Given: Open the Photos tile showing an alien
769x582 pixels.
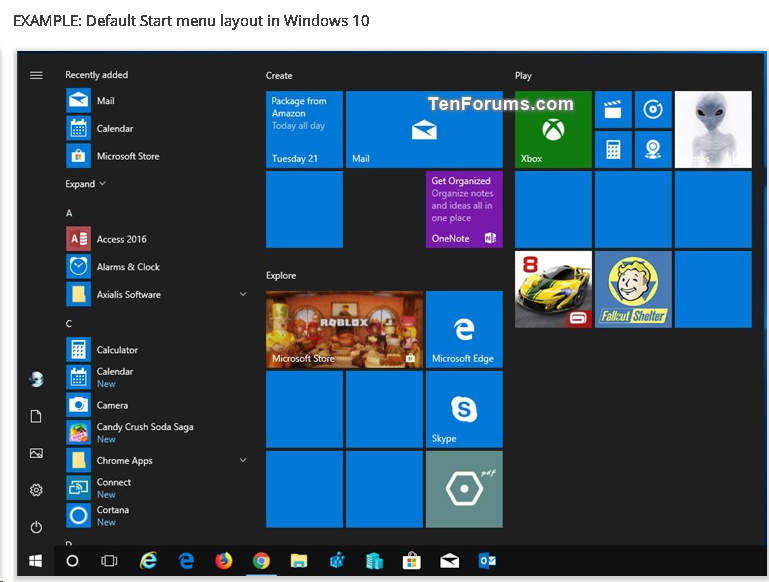Looking at the screenshot, I should (x=713, y=129).
